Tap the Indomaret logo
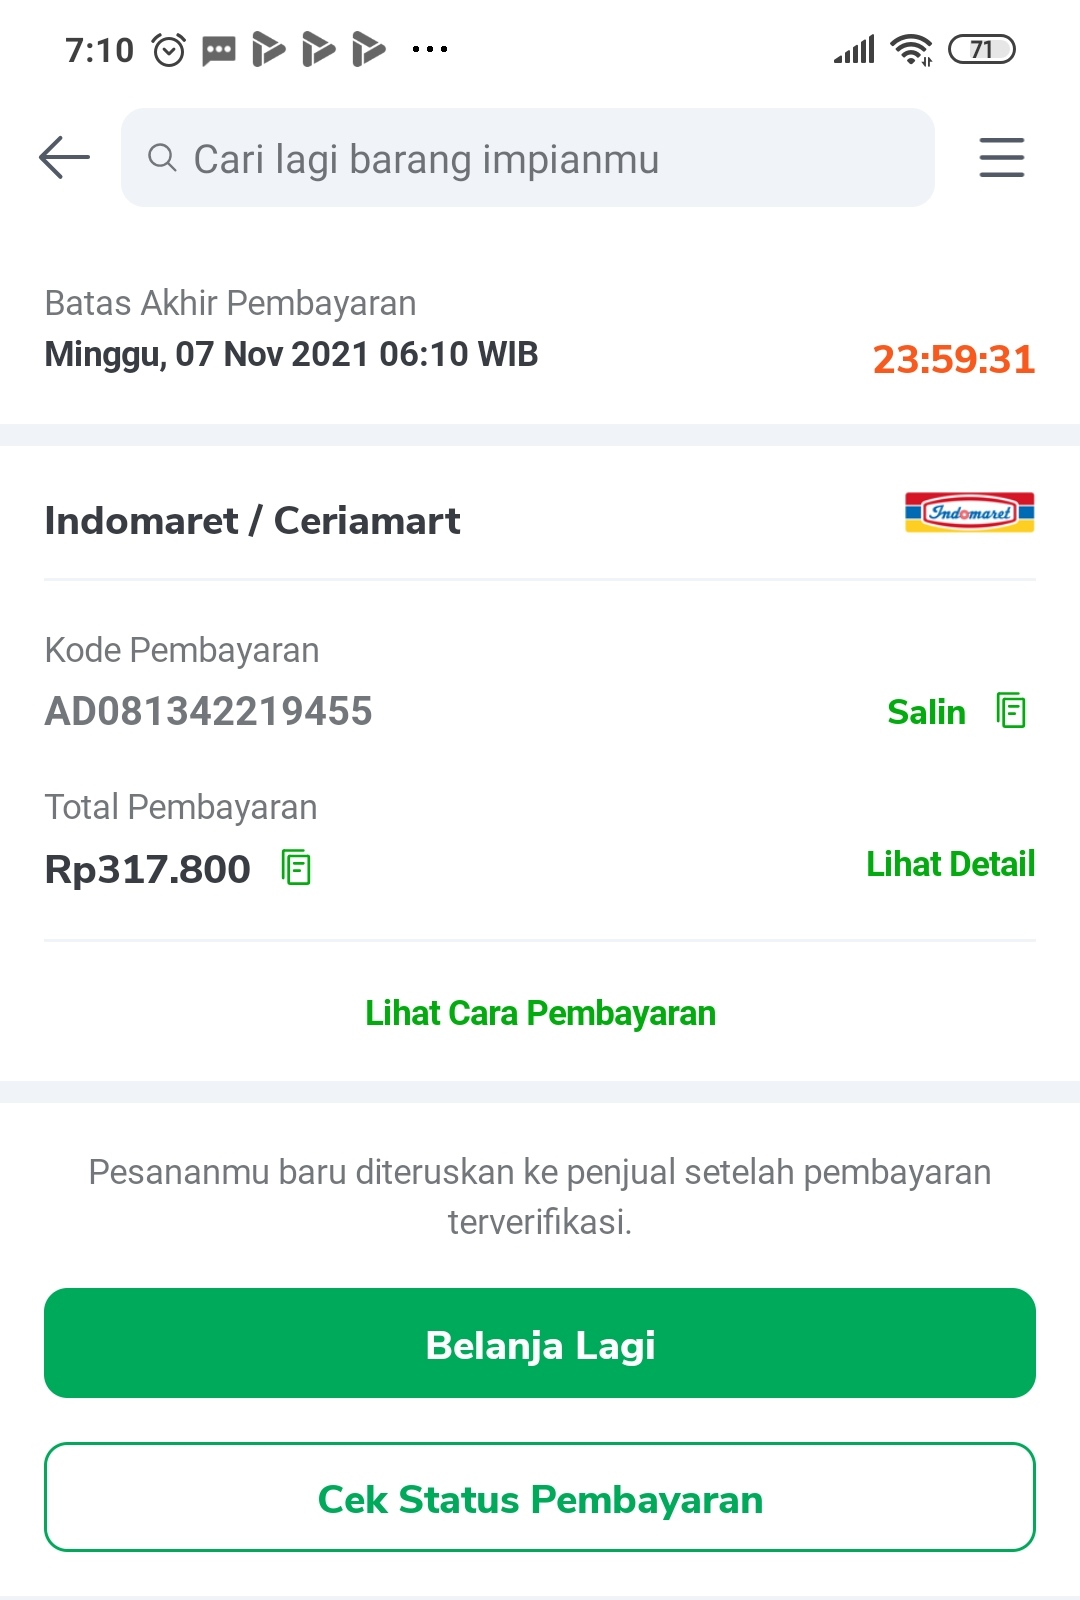 (x=969, y=513)
